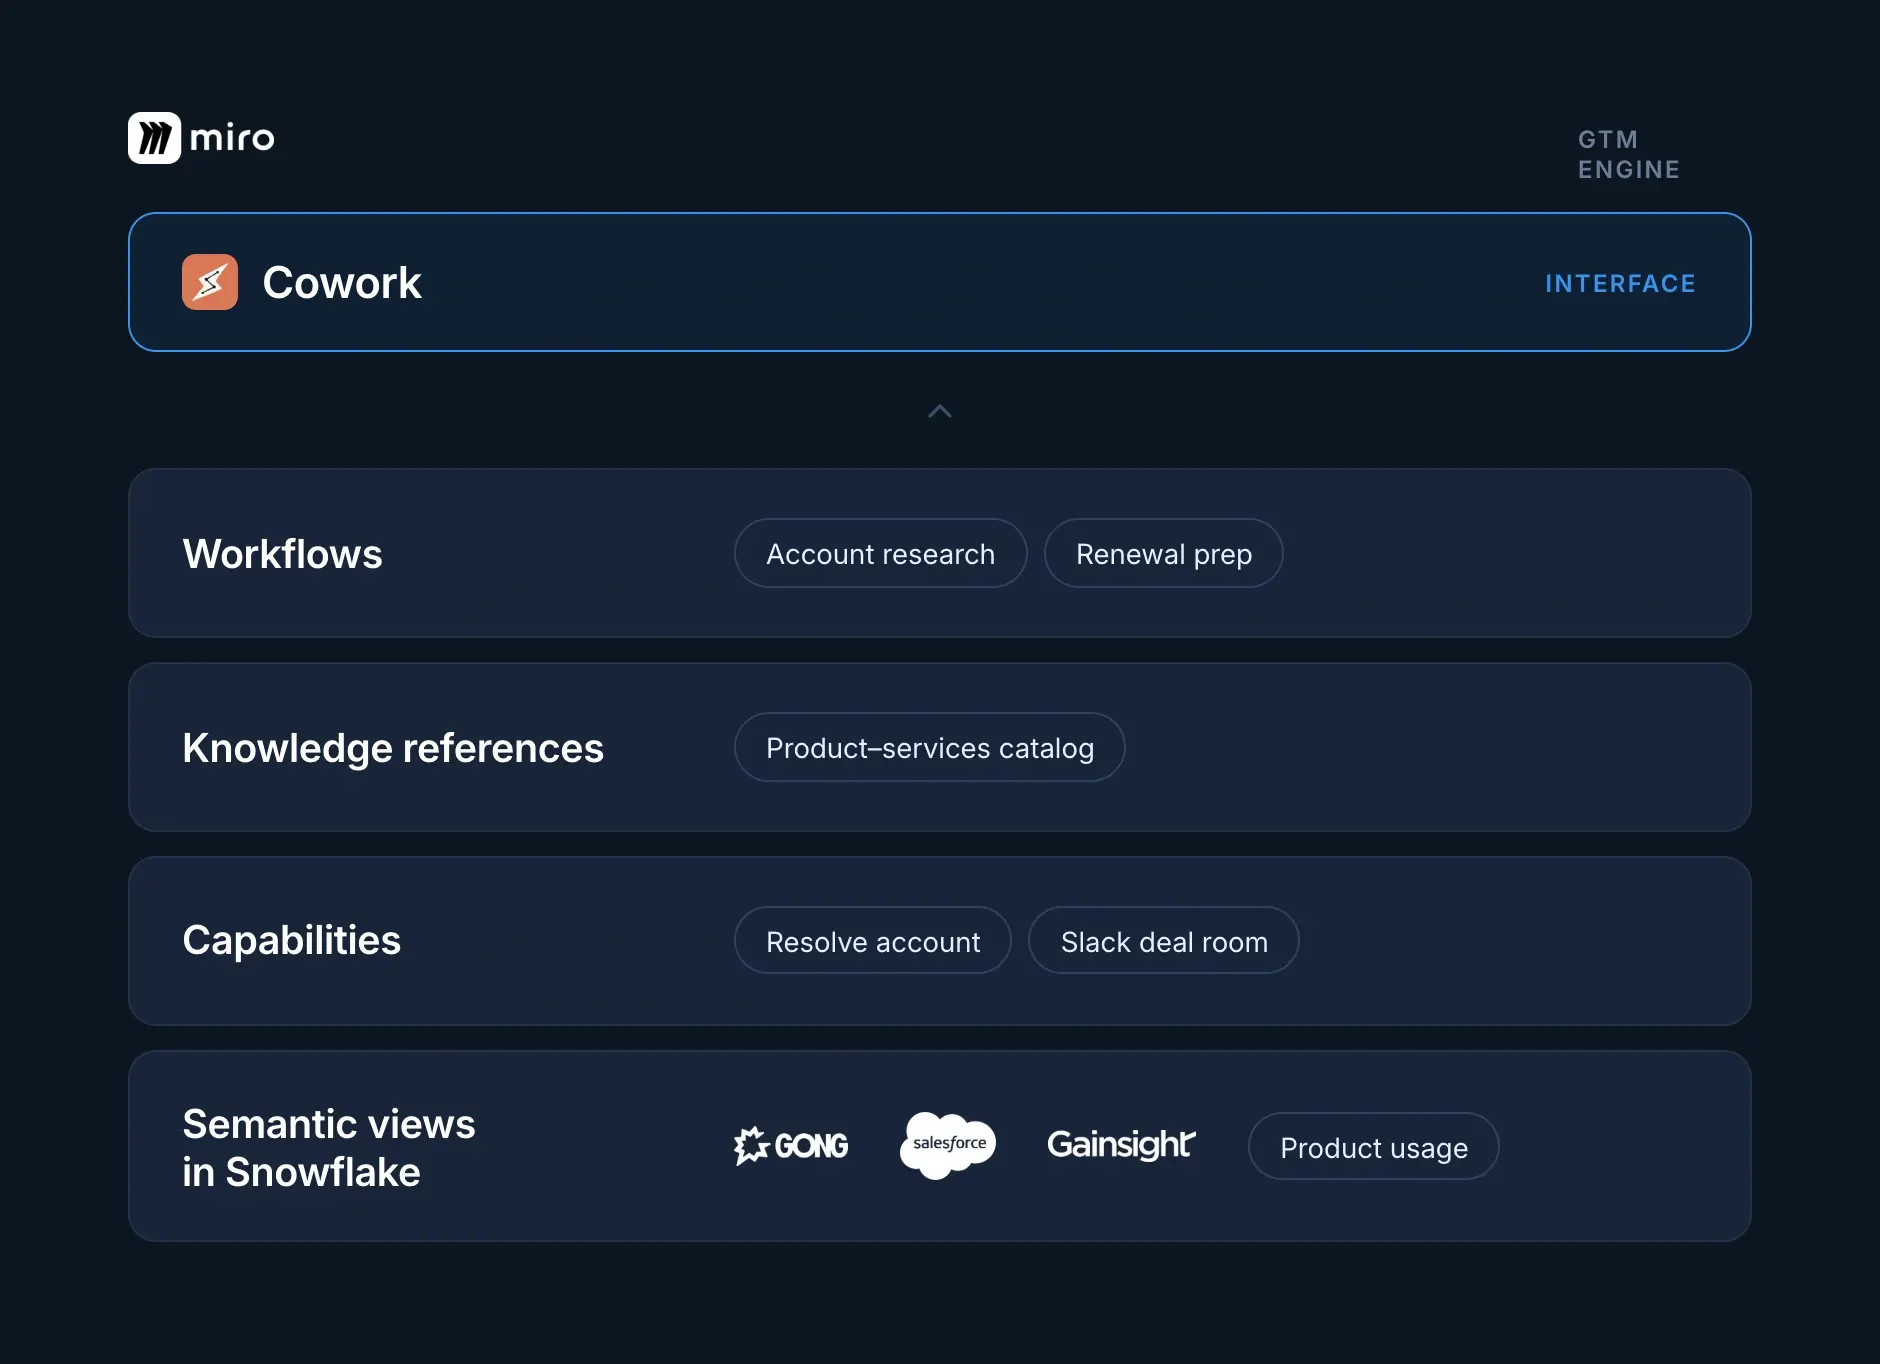Click the Capabilities heading

(x=292, y=941)
